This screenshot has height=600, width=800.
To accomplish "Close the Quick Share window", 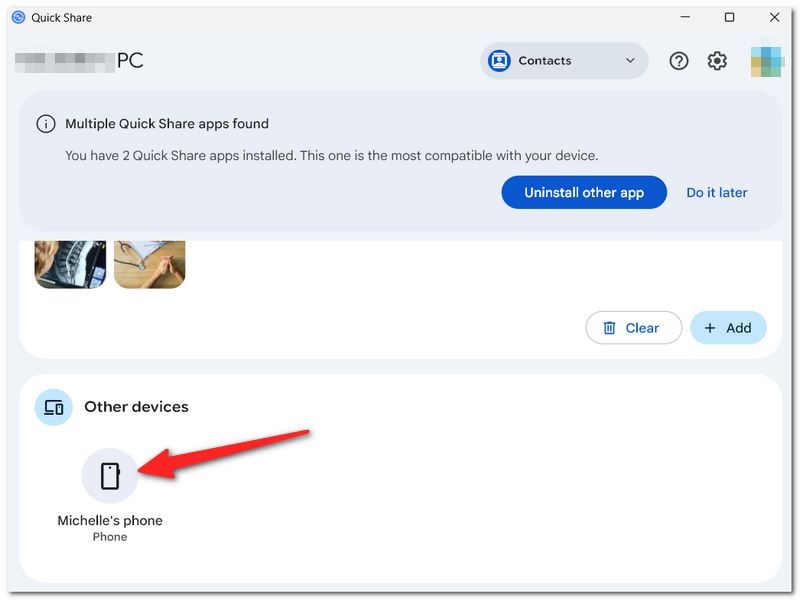I will point(774,17).
